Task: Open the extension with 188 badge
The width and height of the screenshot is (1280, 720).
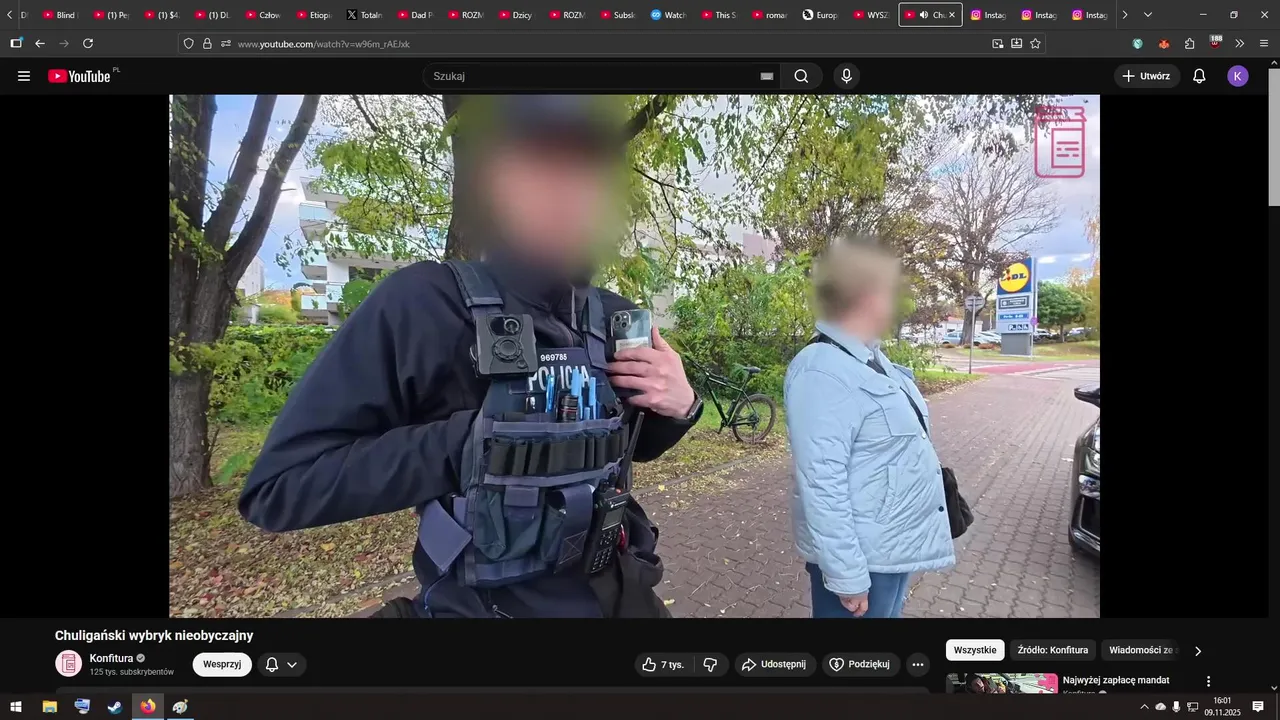Action: 1215,43
